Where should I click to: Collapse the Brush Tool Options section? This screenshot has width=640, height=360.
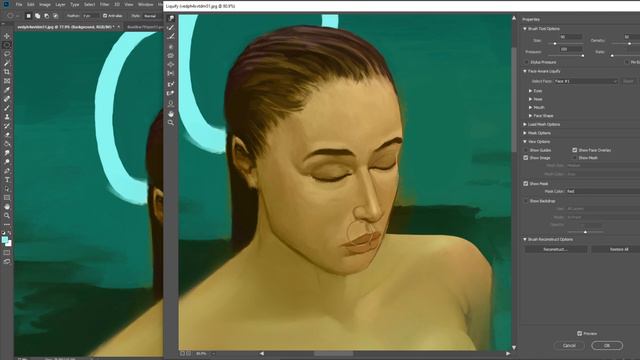pos(525,29)
